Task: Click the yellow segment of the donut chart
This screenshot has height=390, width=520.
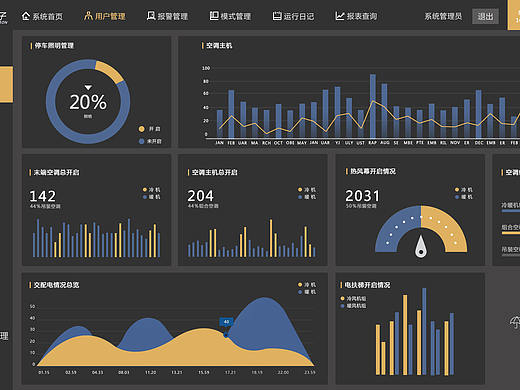Action: click(x=110, y=71)
